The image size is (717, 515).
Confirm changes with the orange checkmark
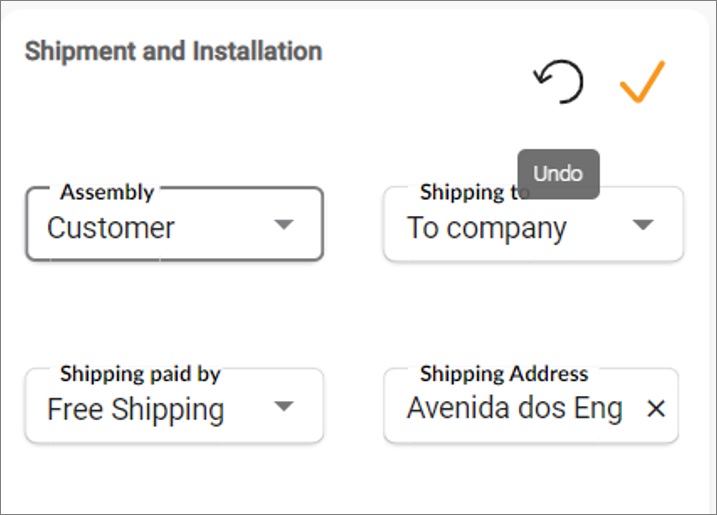[x=642, y=81]
